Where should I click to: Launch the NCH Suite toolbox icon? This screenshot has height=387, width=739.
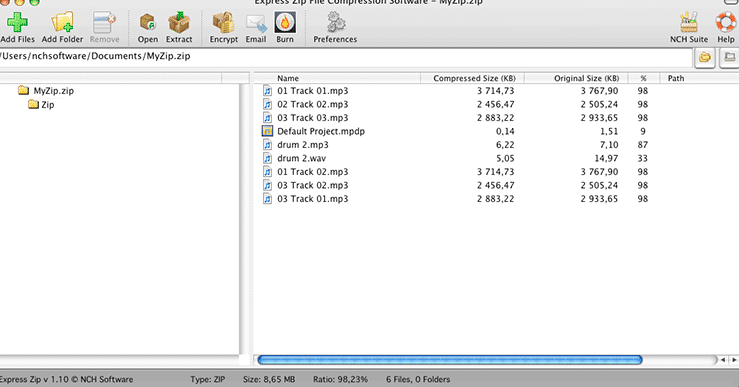pos(689,22)
